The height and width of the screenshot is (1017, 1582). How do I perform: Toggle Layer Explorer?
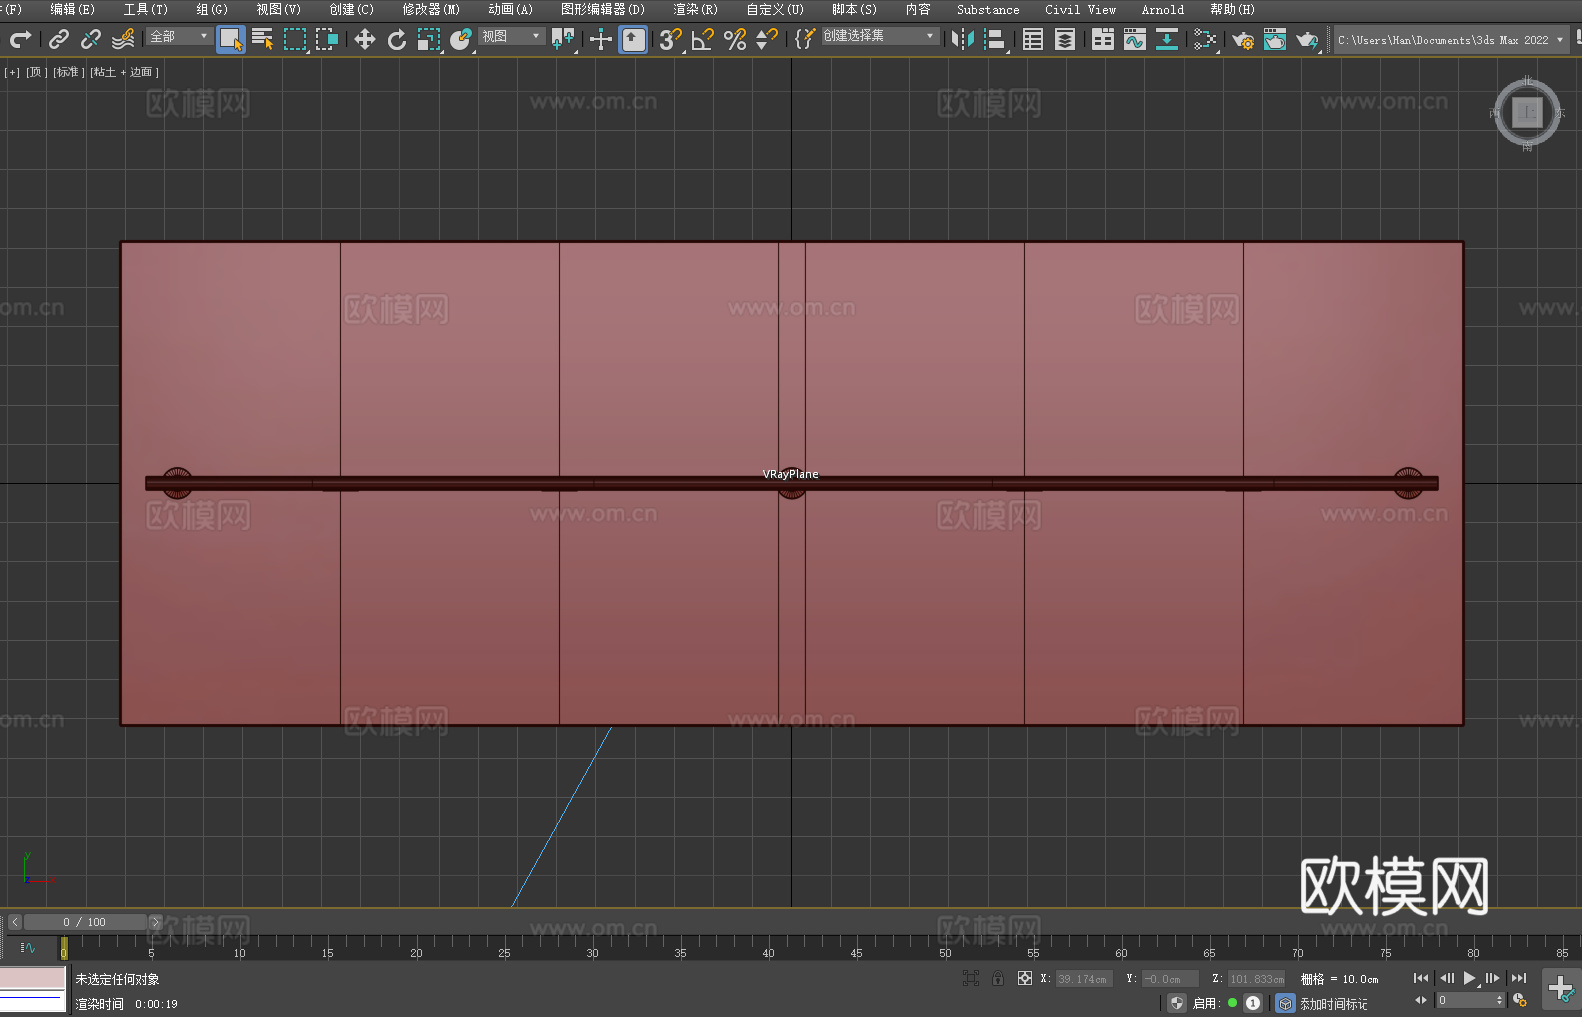tap(1065, 39)
